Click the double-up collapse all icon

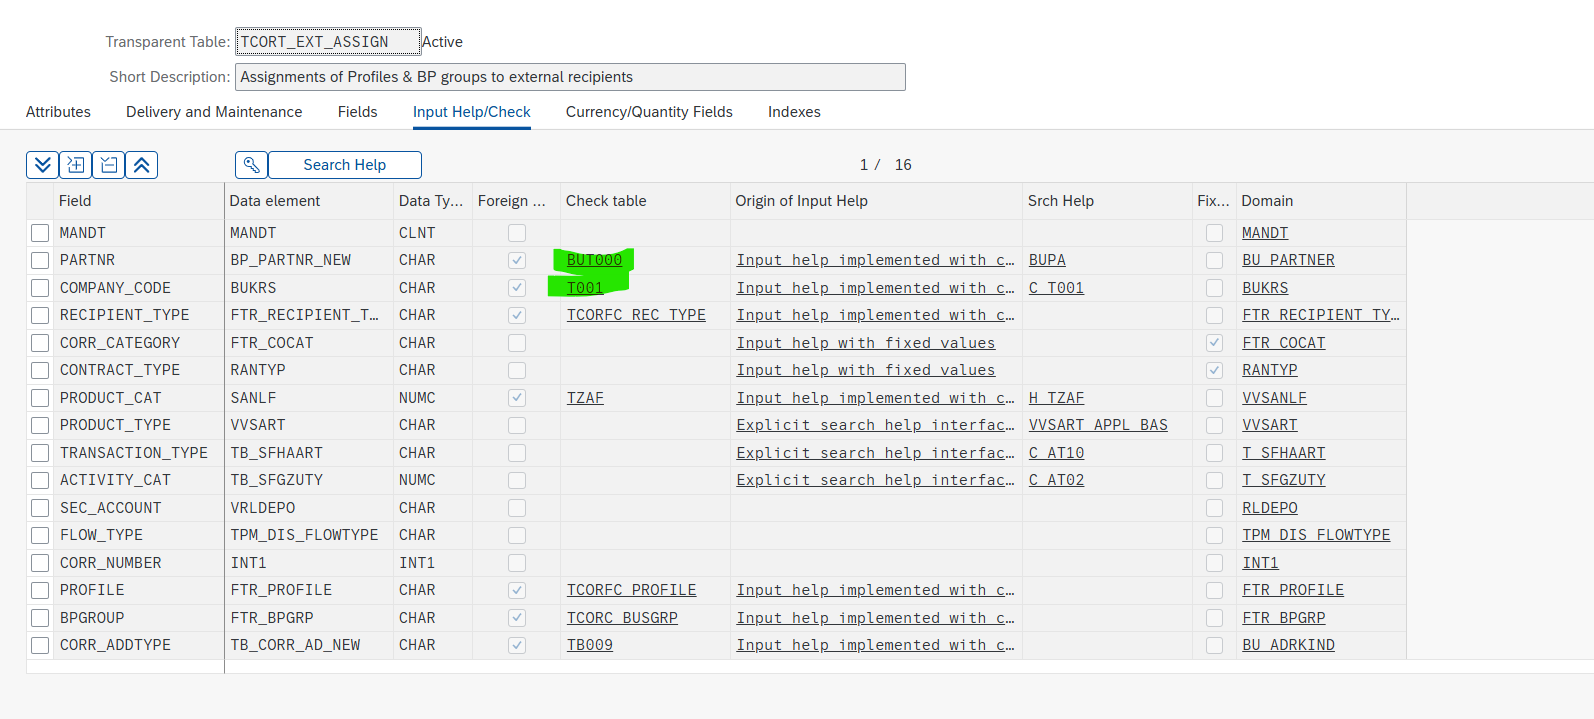[142, 165]
